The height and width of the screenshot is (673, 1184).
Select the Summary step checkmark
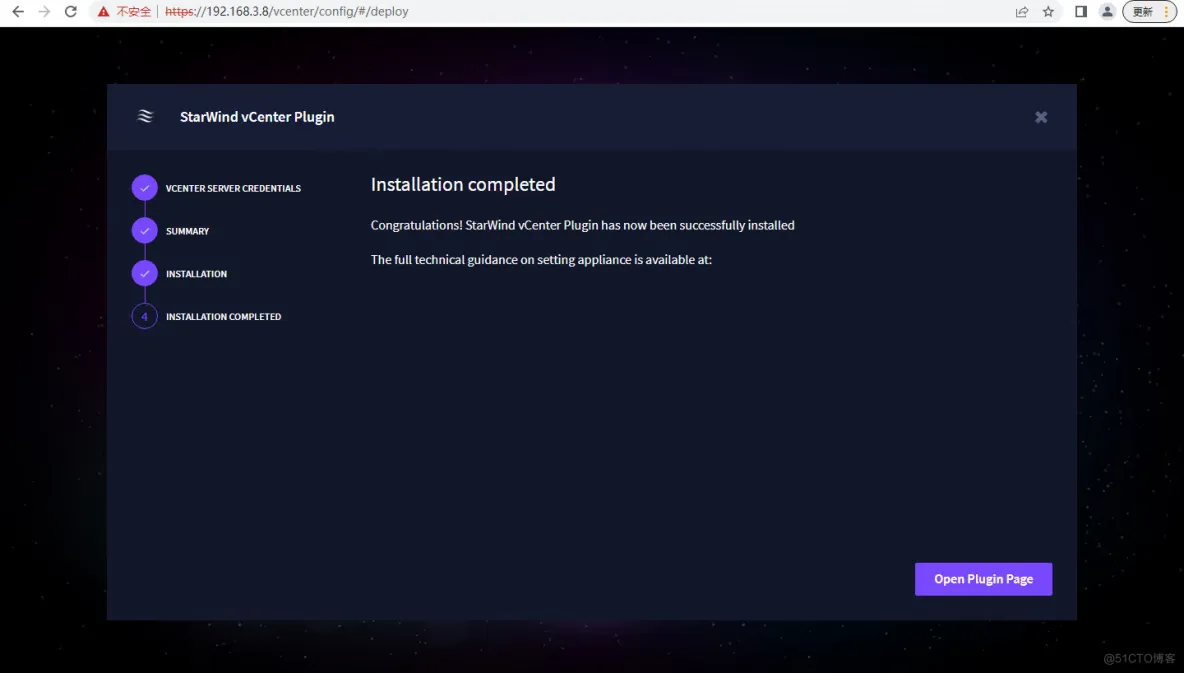click(x=144, y=231)
